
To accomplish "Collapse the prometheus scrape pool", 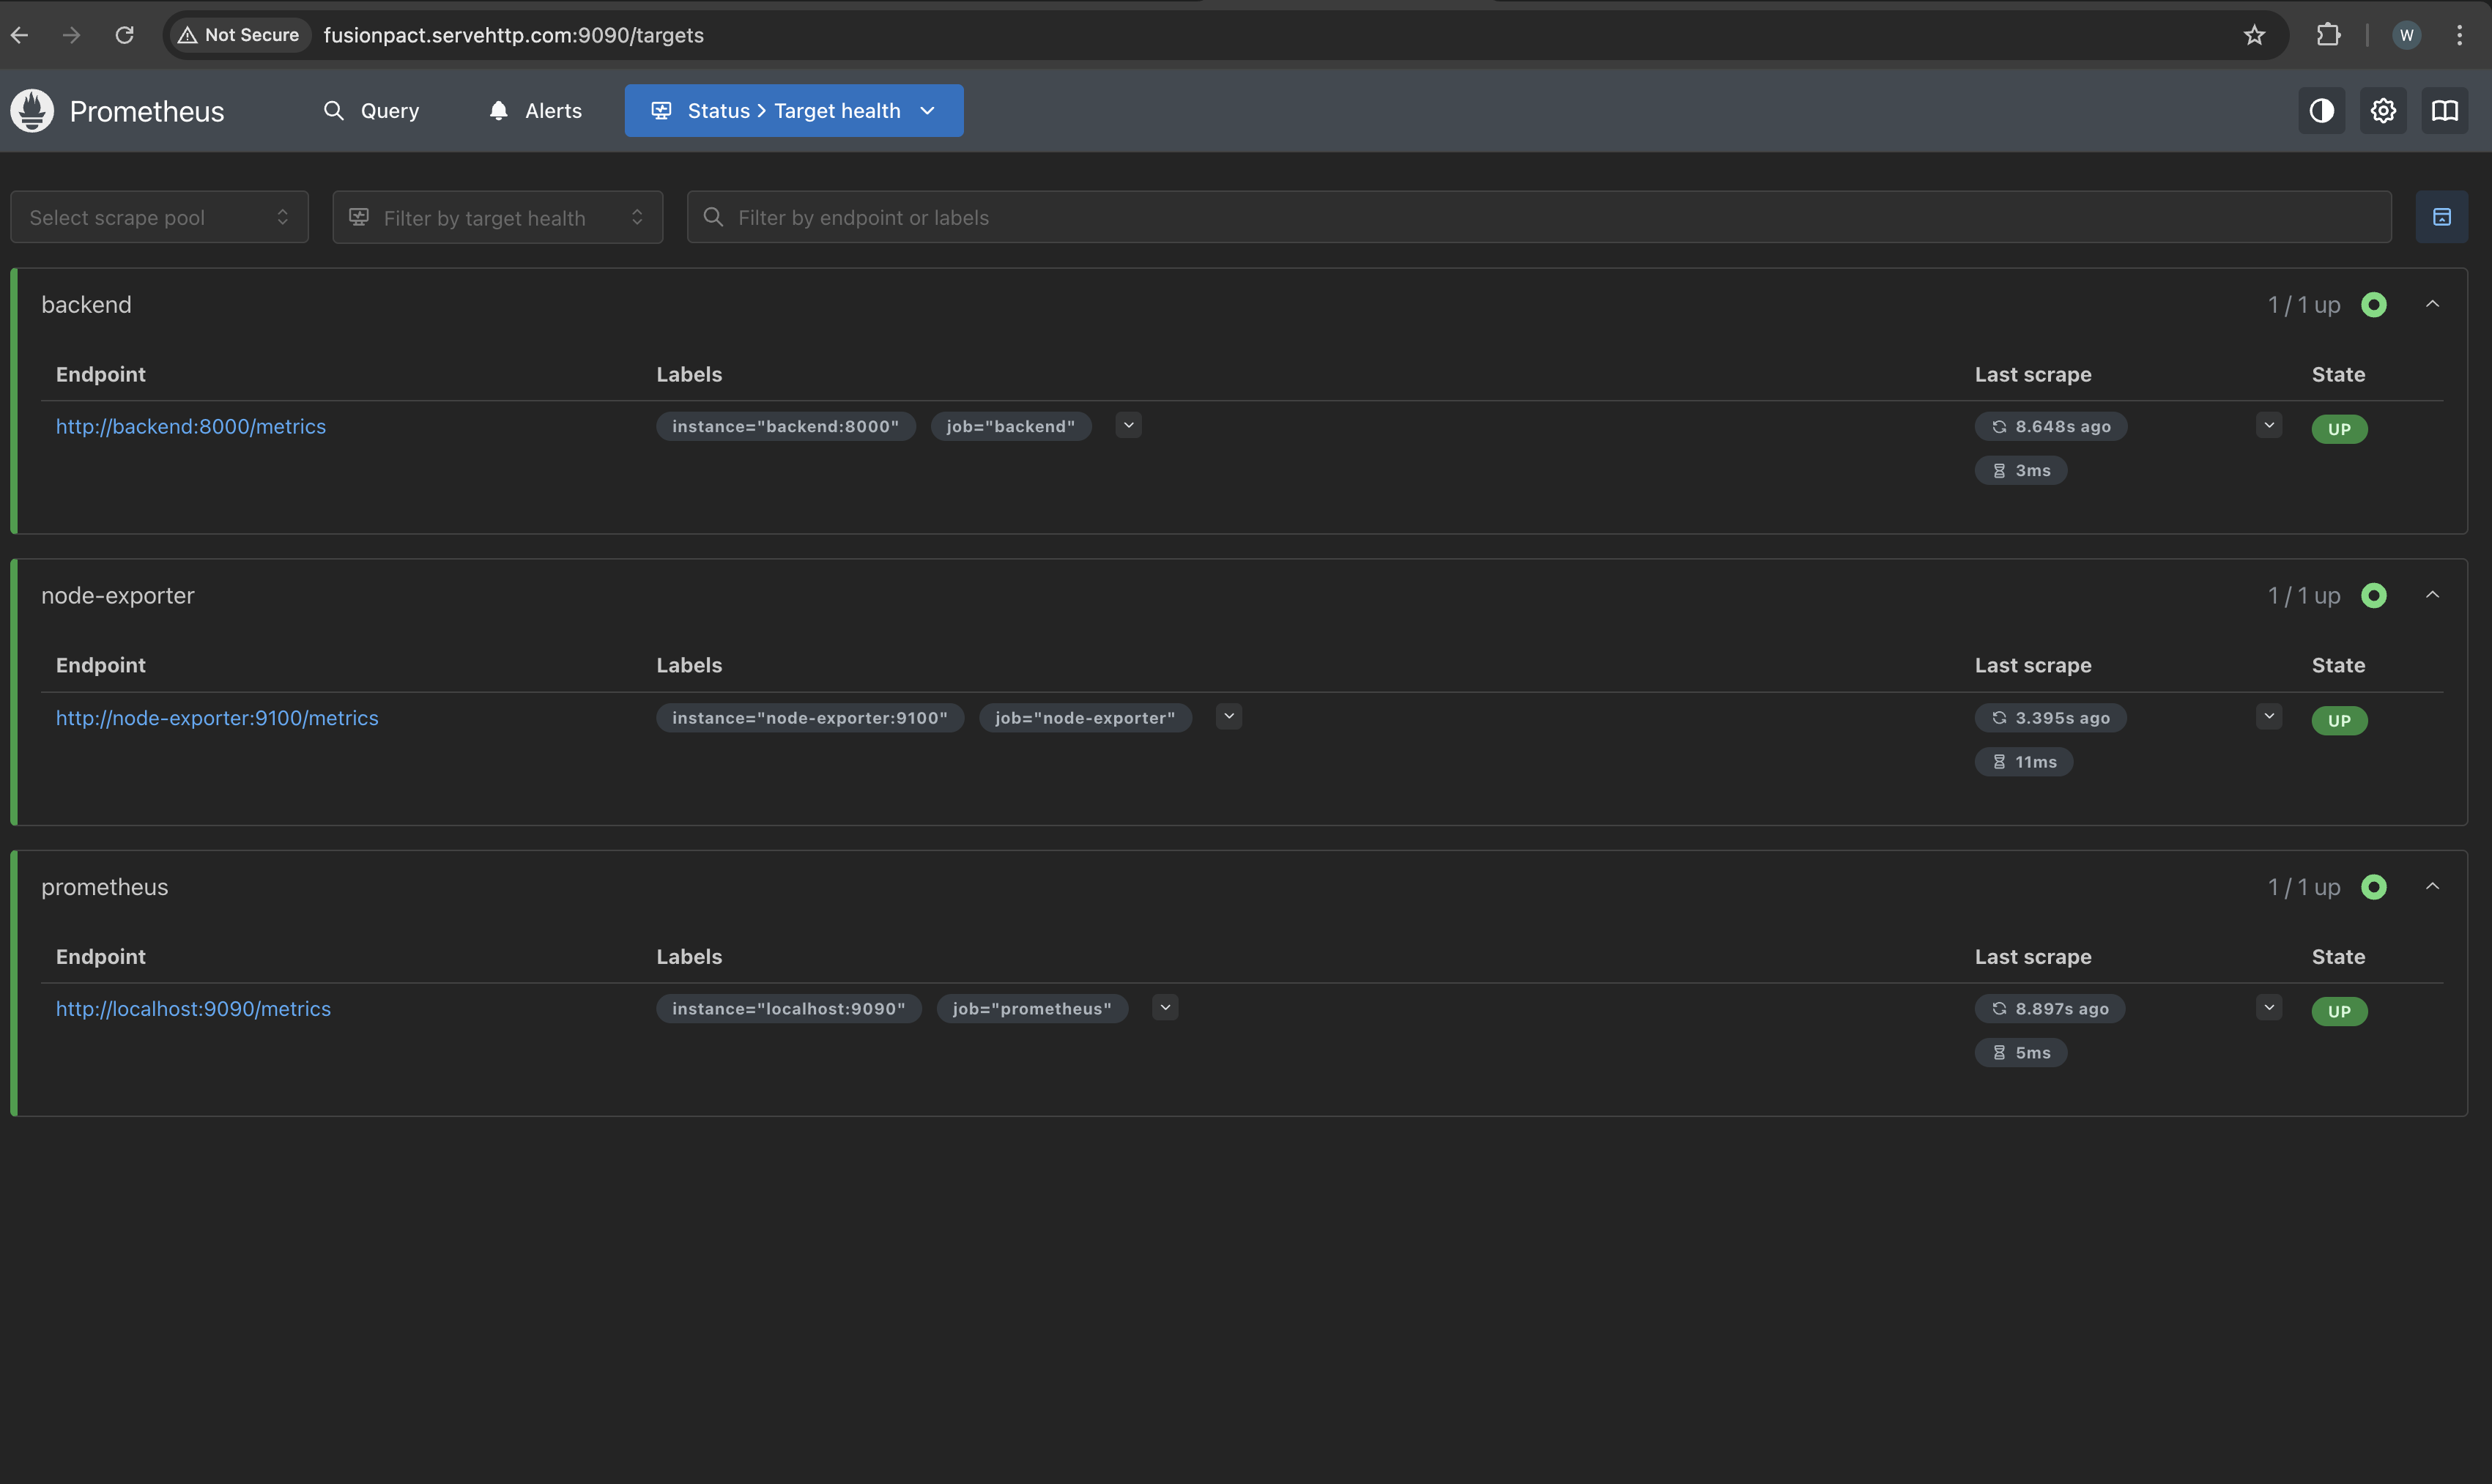I will point(2432,886).
